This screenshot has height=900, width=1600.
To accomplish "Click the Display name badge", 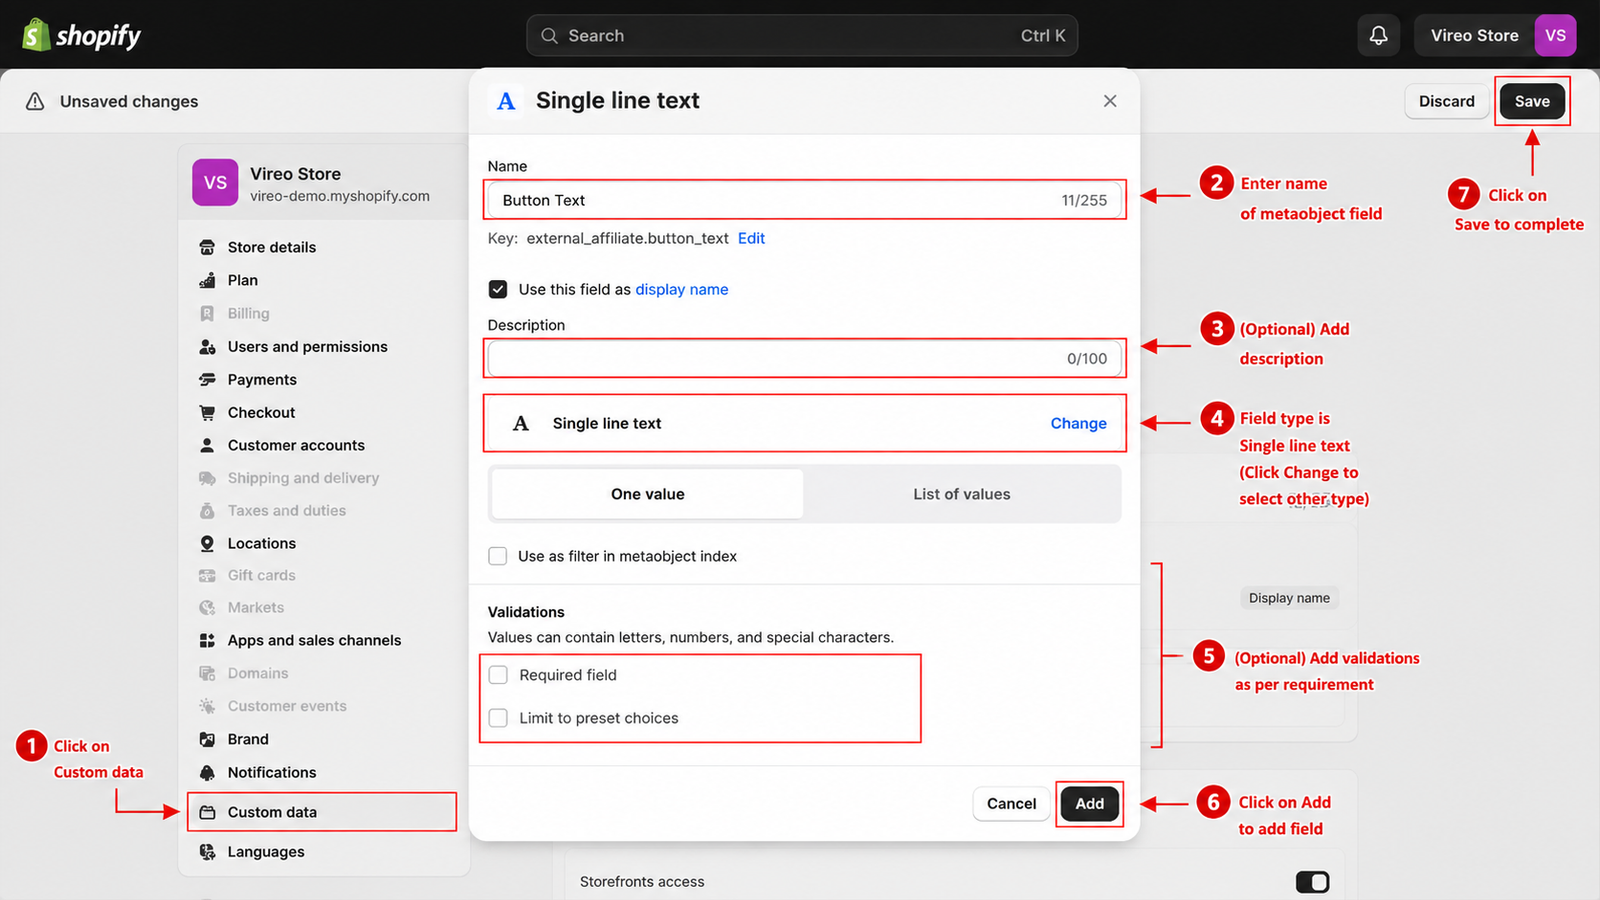I will [1289, 598].
